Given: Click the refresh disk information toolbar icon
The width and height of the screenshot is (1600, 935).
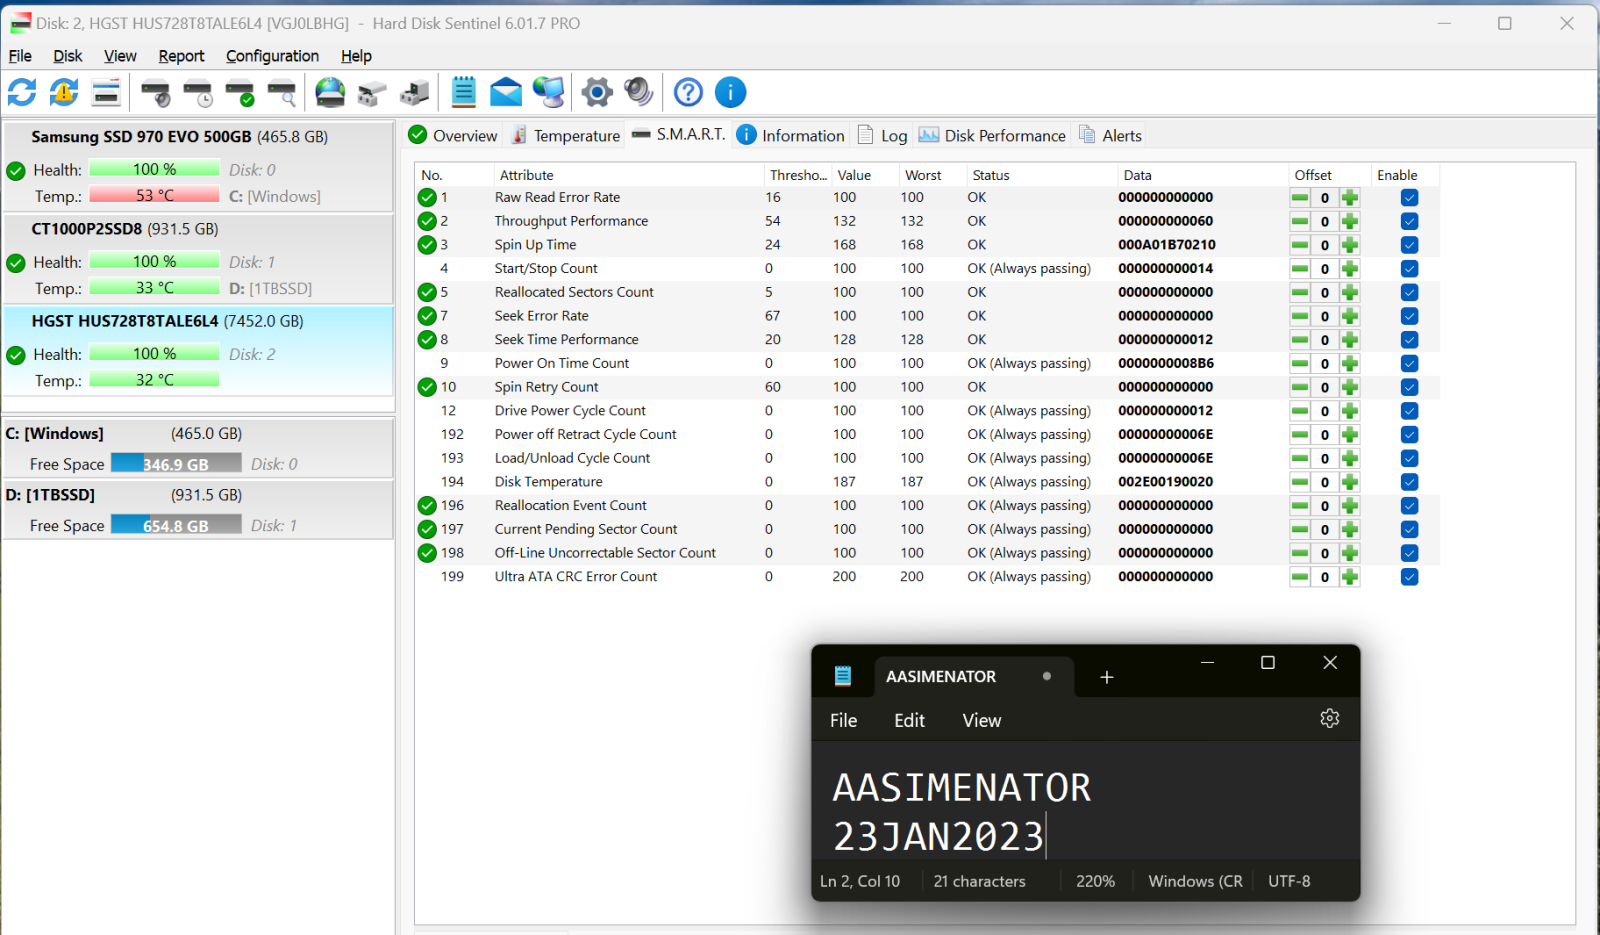Looking at the screenshot, I should (x=22, y=93).
